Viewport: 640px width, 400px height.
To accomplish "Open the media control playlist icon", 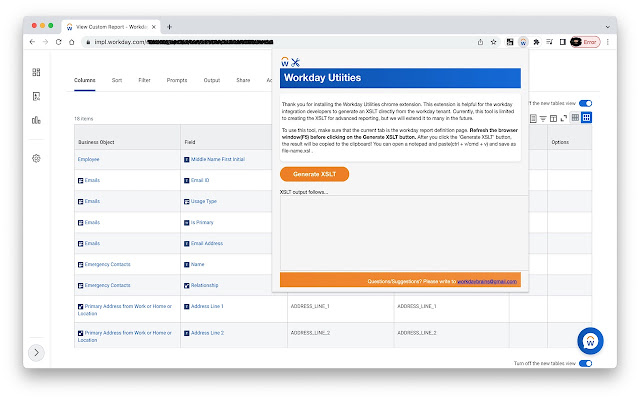I will [x=549, y=42].
